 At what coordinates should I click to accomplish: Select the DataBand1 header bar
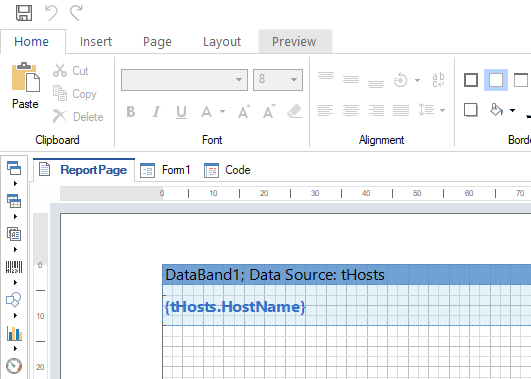(346, 275)
